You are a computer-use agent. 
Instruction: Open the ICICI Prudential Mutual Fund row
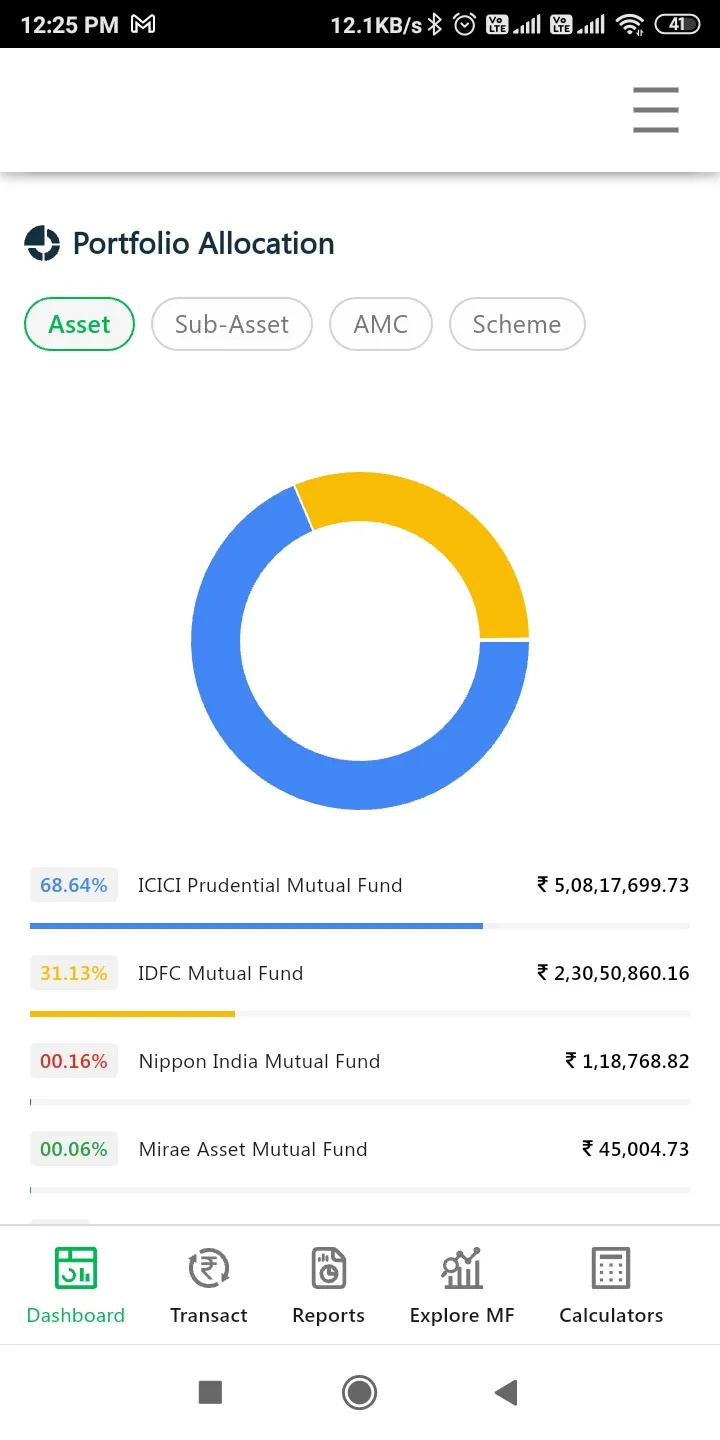270,885
